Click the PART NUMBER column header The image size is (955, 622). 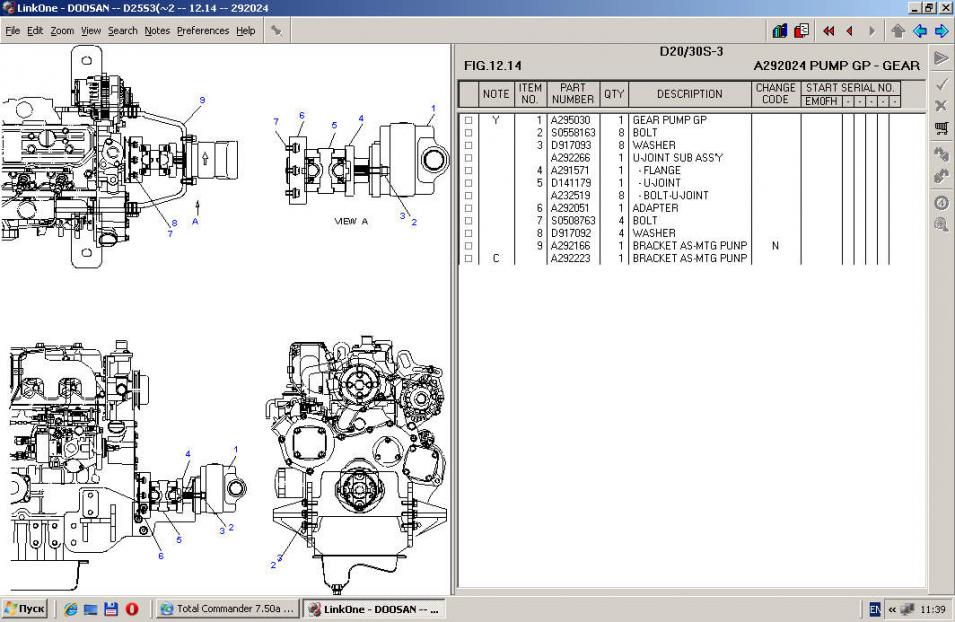pyautogui.click(x=573, y=94)
